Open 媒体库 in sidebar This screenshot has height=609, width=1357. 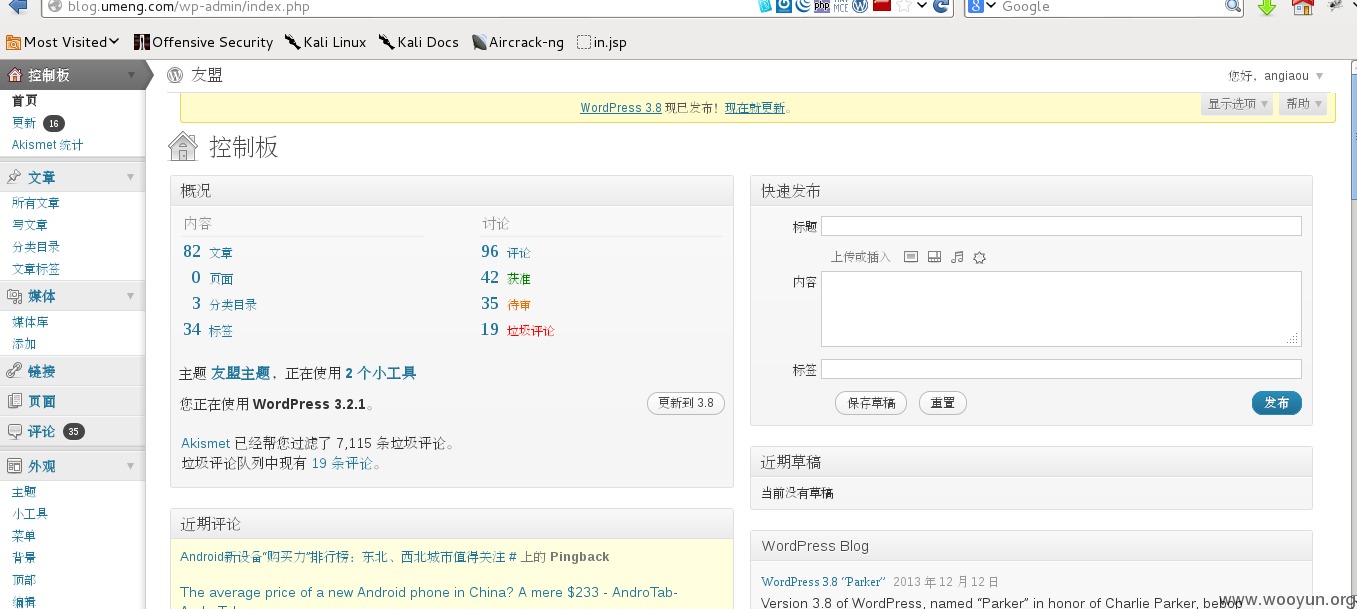tap(30, 322)
